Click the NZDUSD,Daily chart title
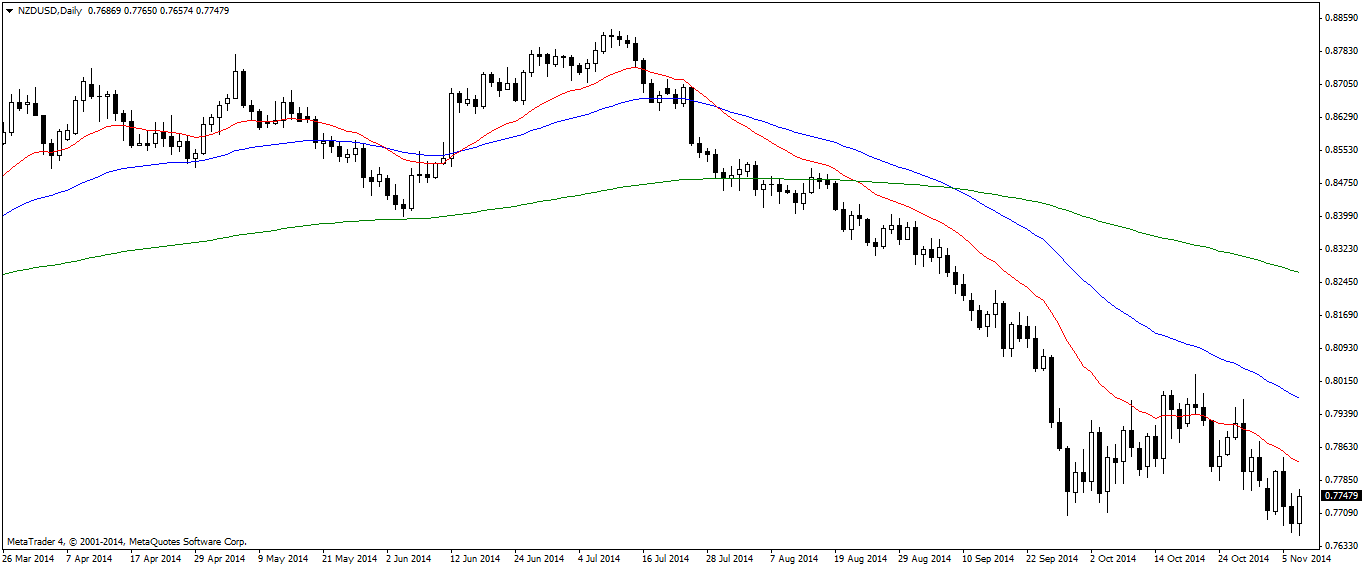Screen dimensions: 1362x567 pos(49,11)
